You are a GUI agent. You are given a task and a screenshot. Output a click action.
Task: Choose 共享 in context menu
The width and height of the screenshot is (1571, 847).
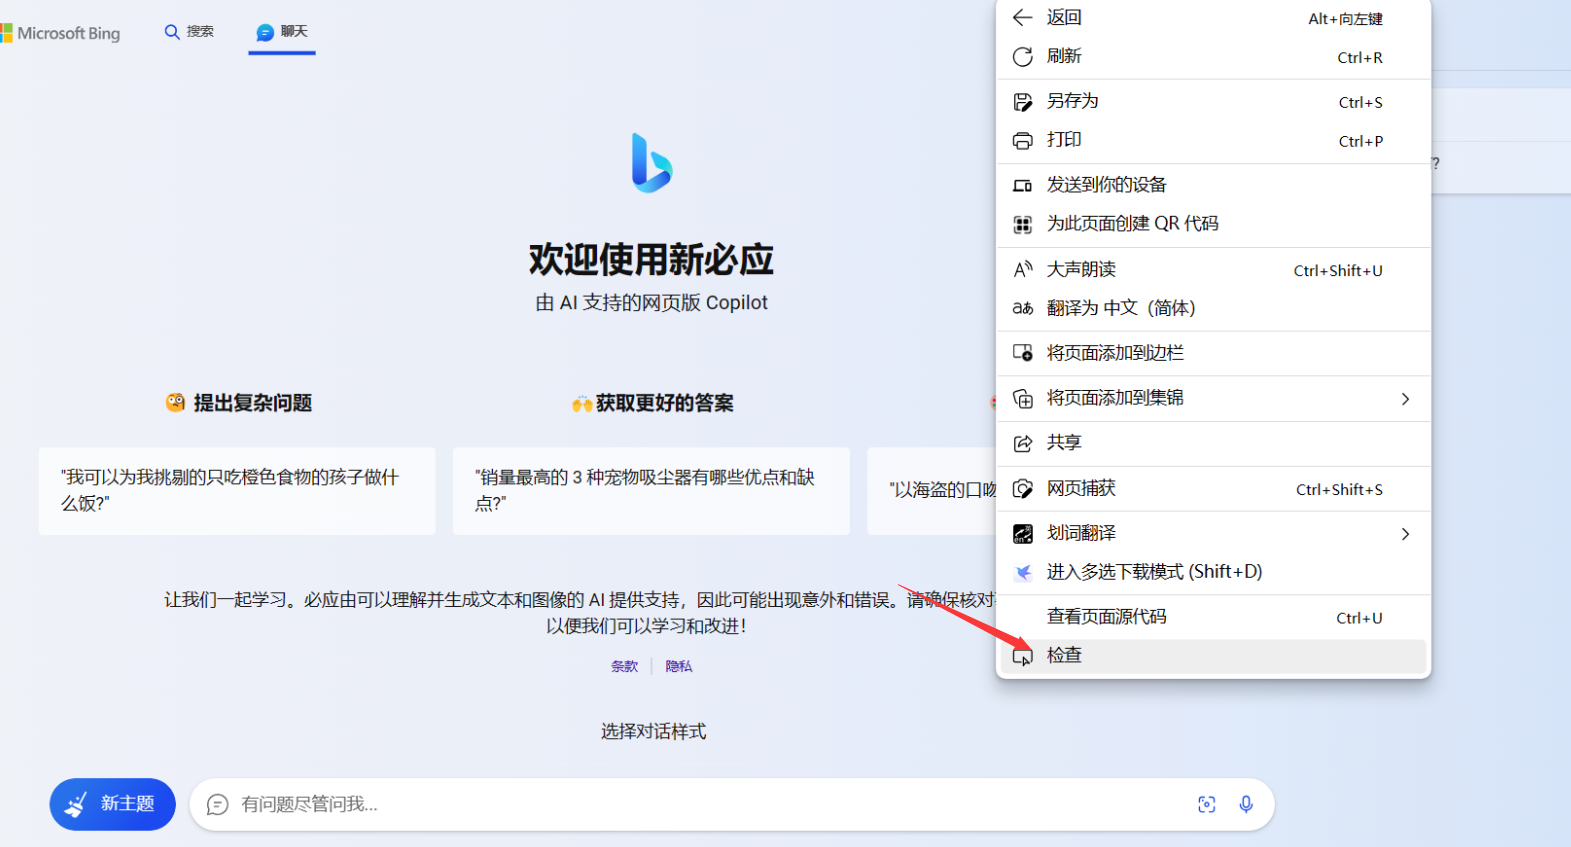pos(1213,443)
